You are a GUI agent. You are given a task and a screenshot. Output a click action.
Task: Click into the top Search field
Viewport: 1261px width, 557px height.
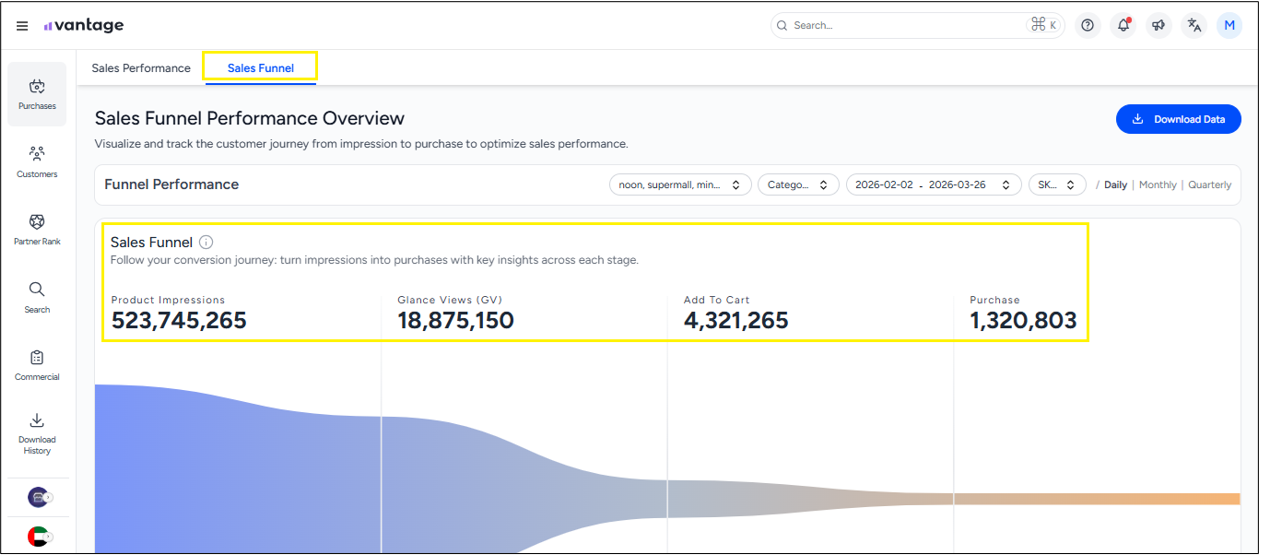tap(905, 26)
